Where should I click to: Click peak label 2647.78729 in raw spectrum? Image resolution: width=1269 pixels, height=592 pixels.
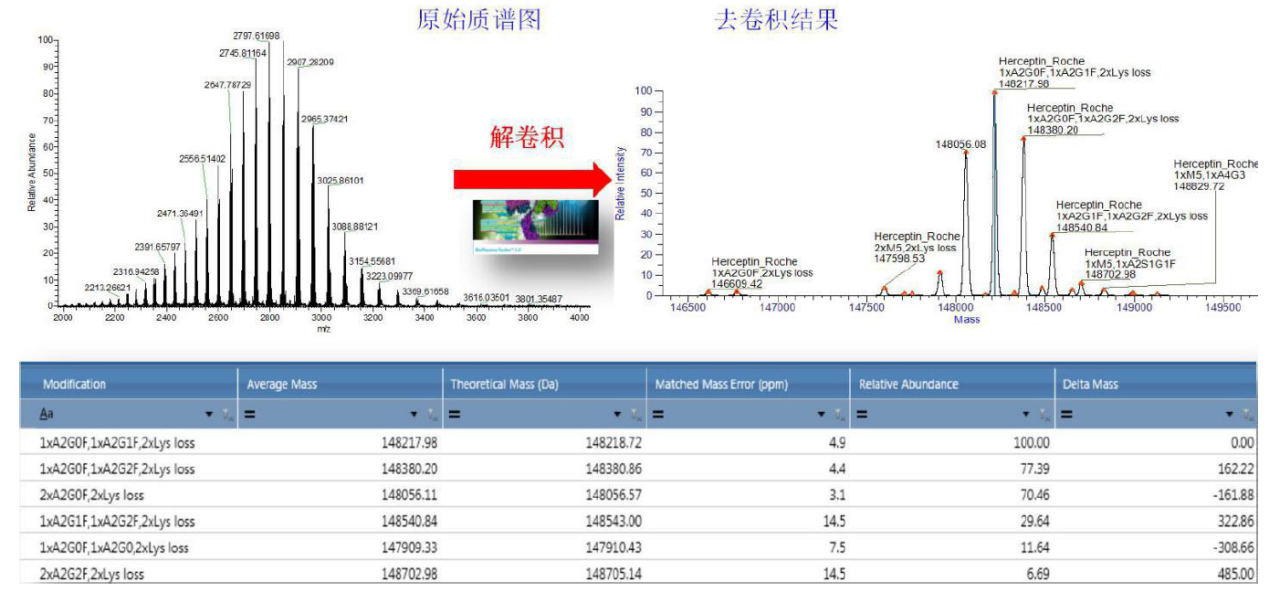(228, 85)
